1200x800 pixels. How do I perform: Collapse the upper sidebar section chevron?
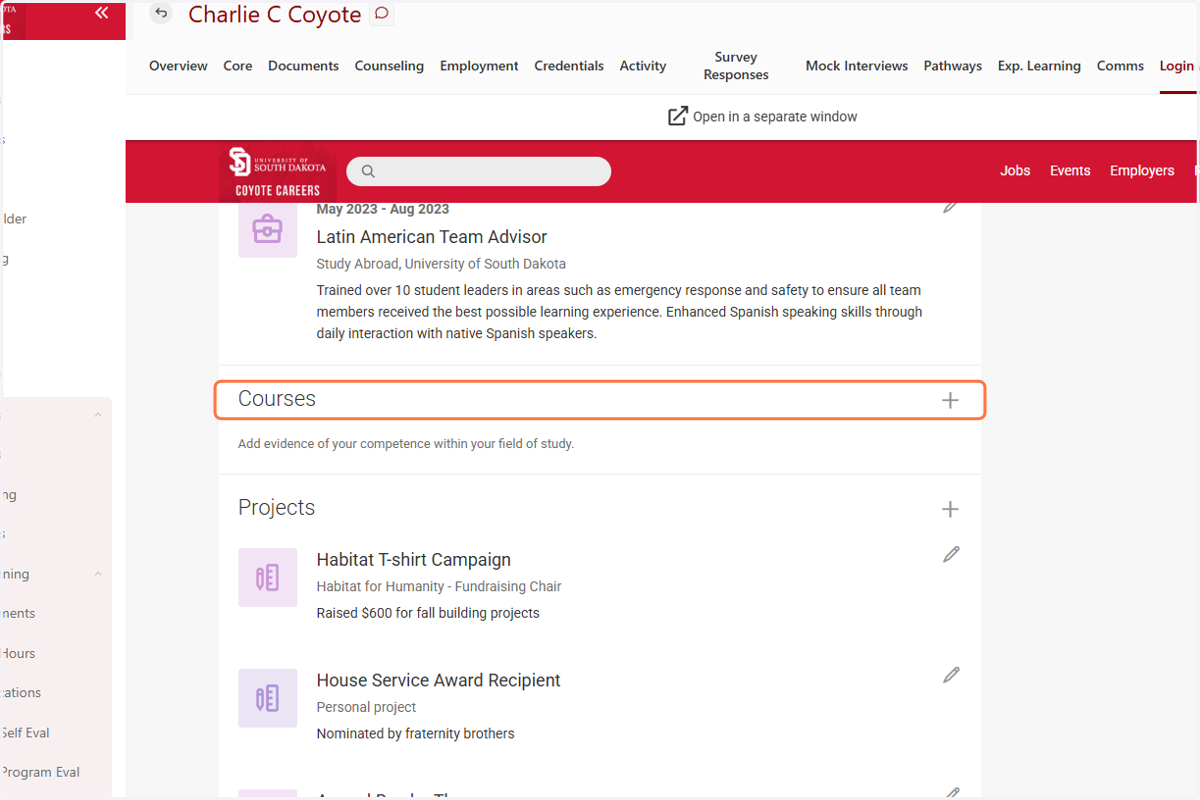[x=98, y=415]
